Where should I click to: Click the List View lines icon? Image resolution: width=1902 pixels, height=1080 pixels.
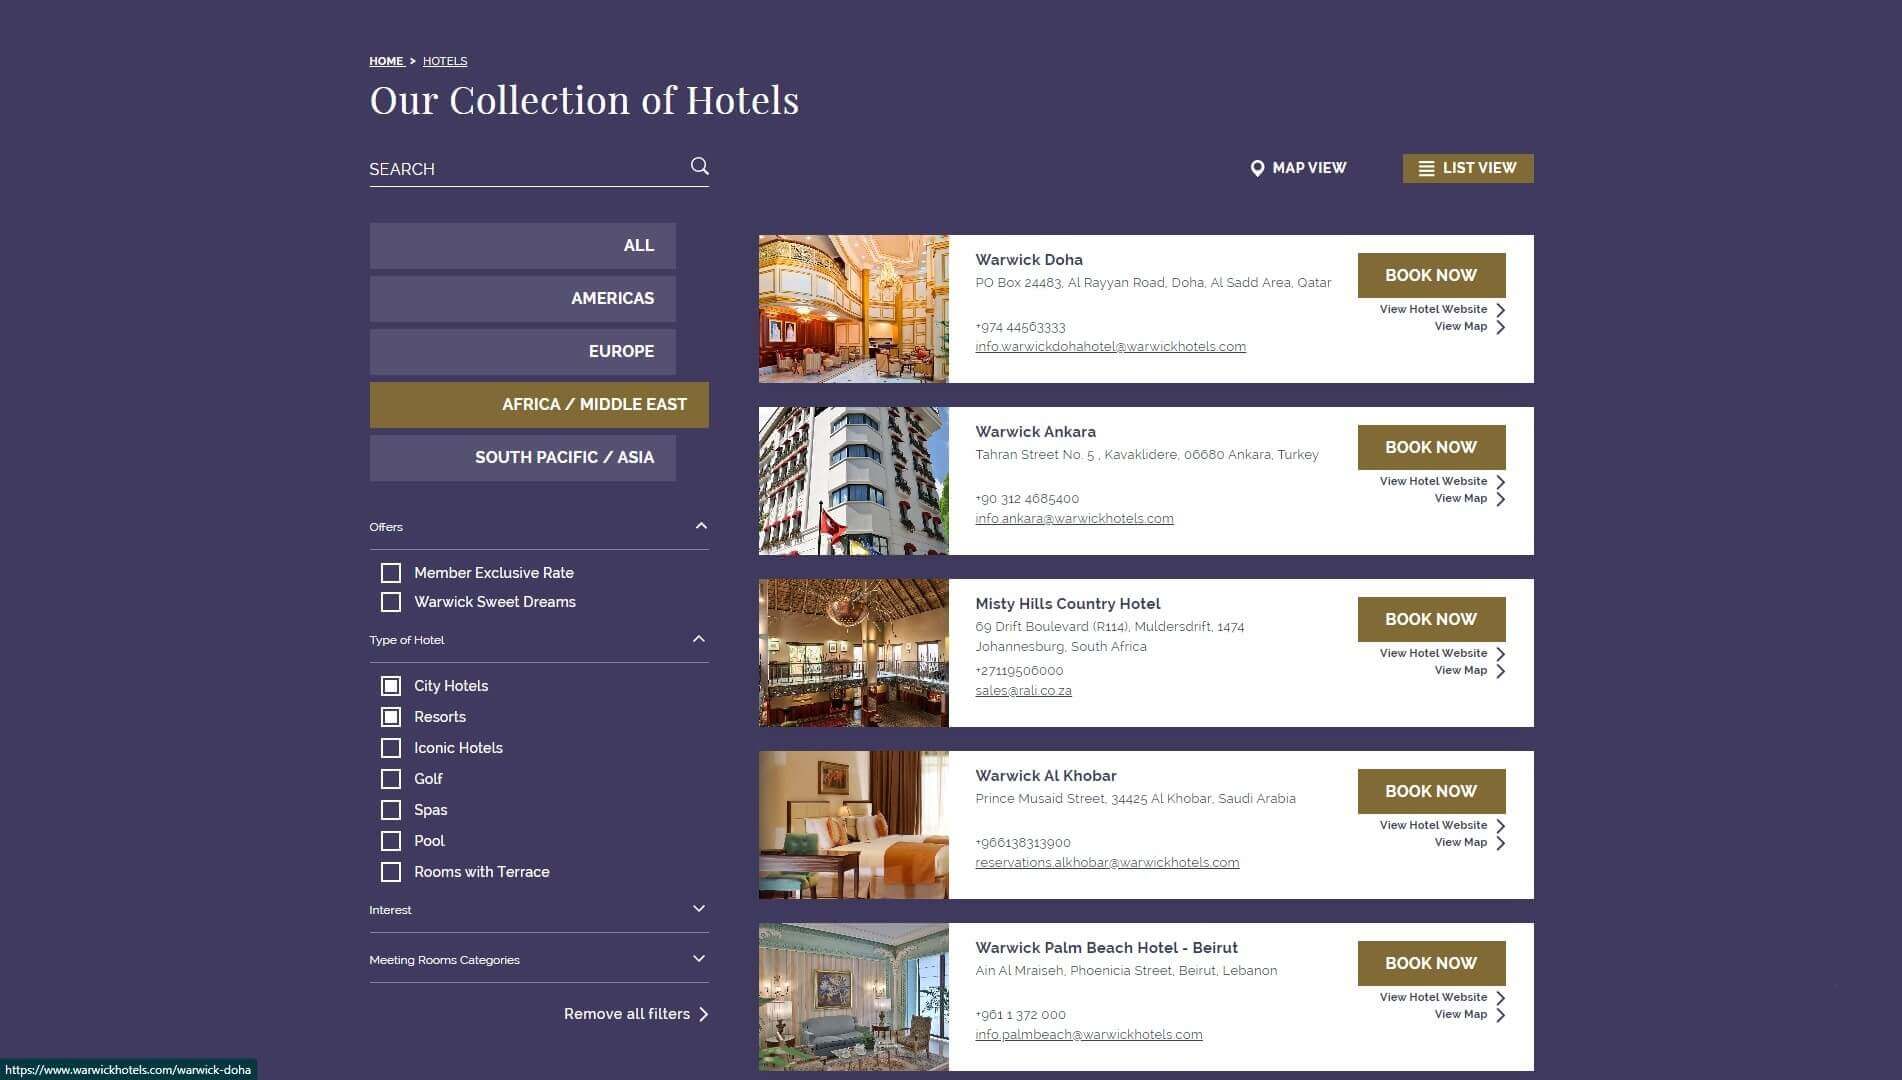point(1426,169)
